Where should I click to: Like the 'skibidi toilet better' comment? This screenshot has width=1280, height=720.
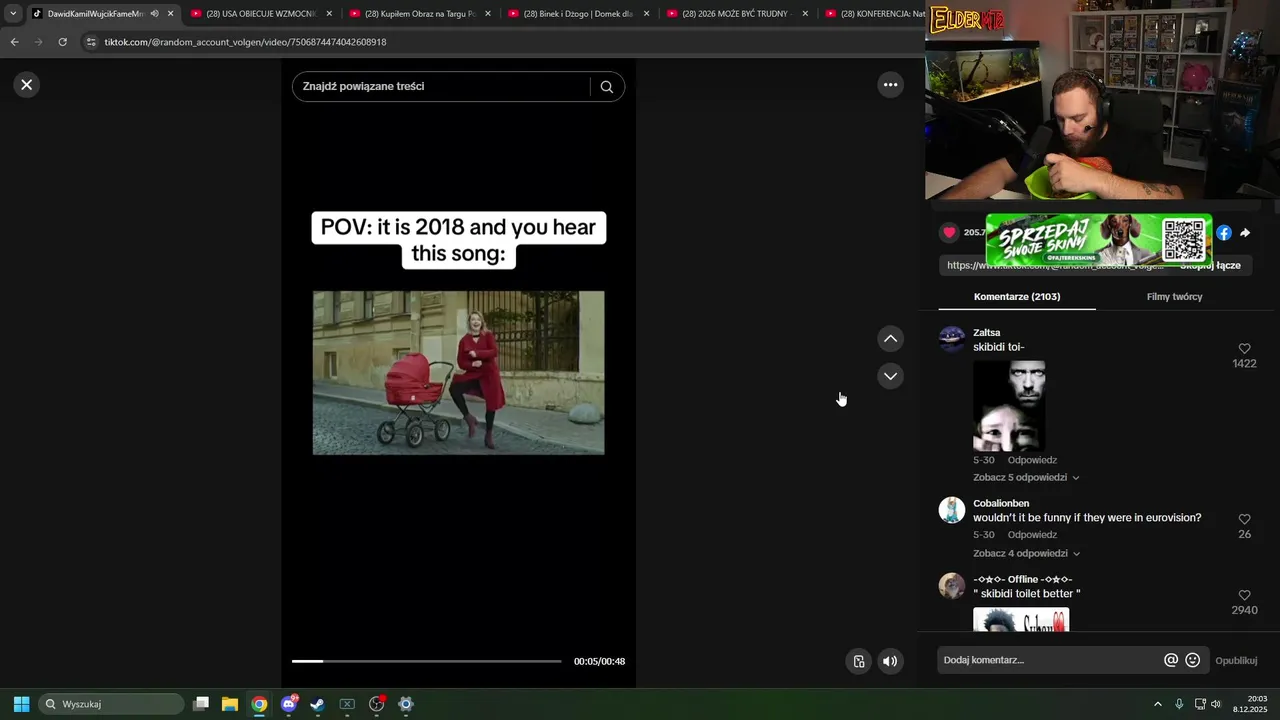click(x=1244, y=596)
